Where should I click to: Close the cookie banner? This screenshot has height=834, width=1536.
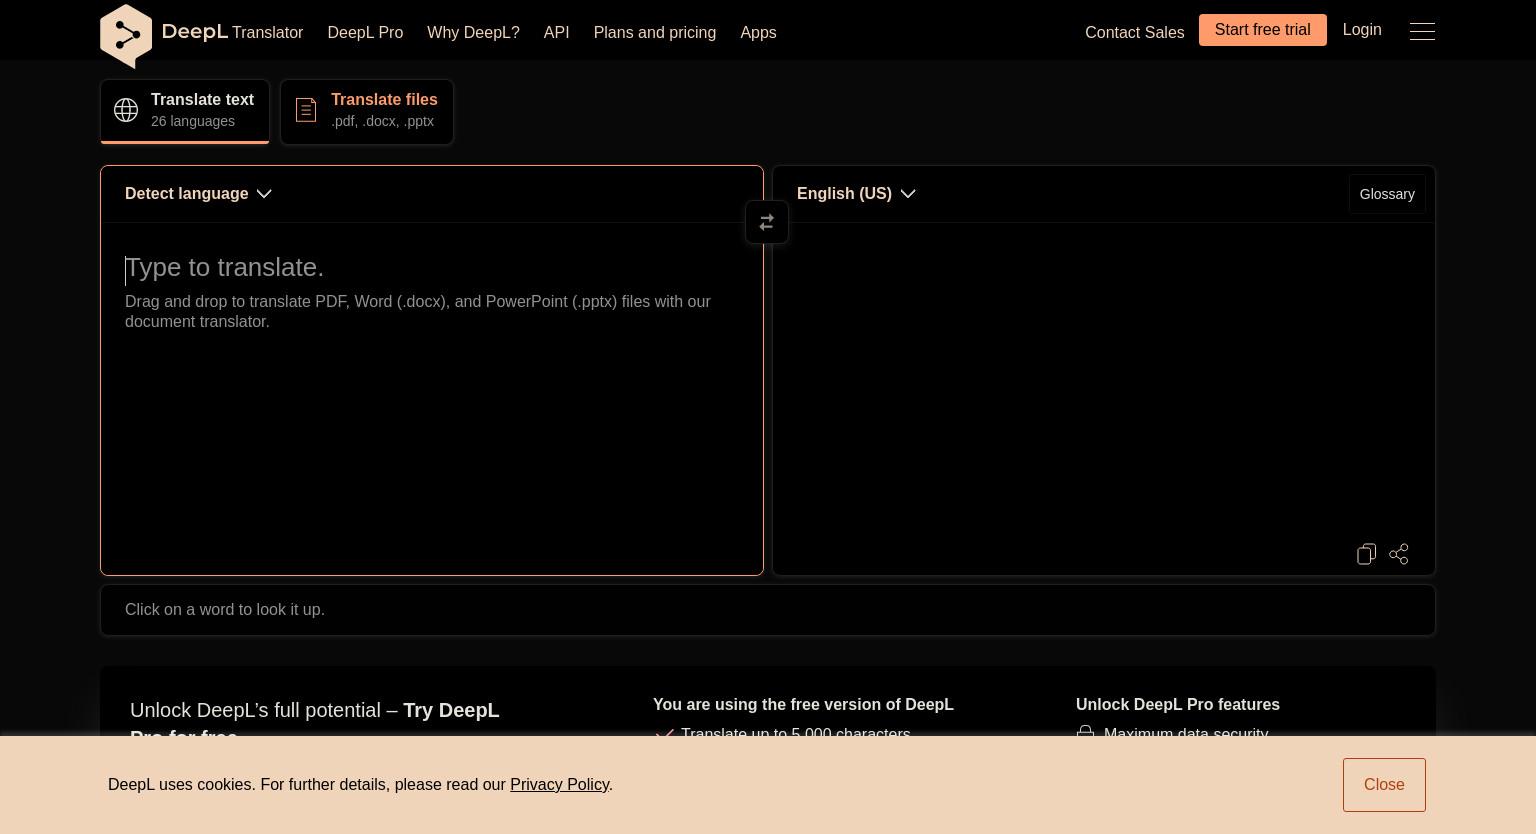coord(1384,785)
